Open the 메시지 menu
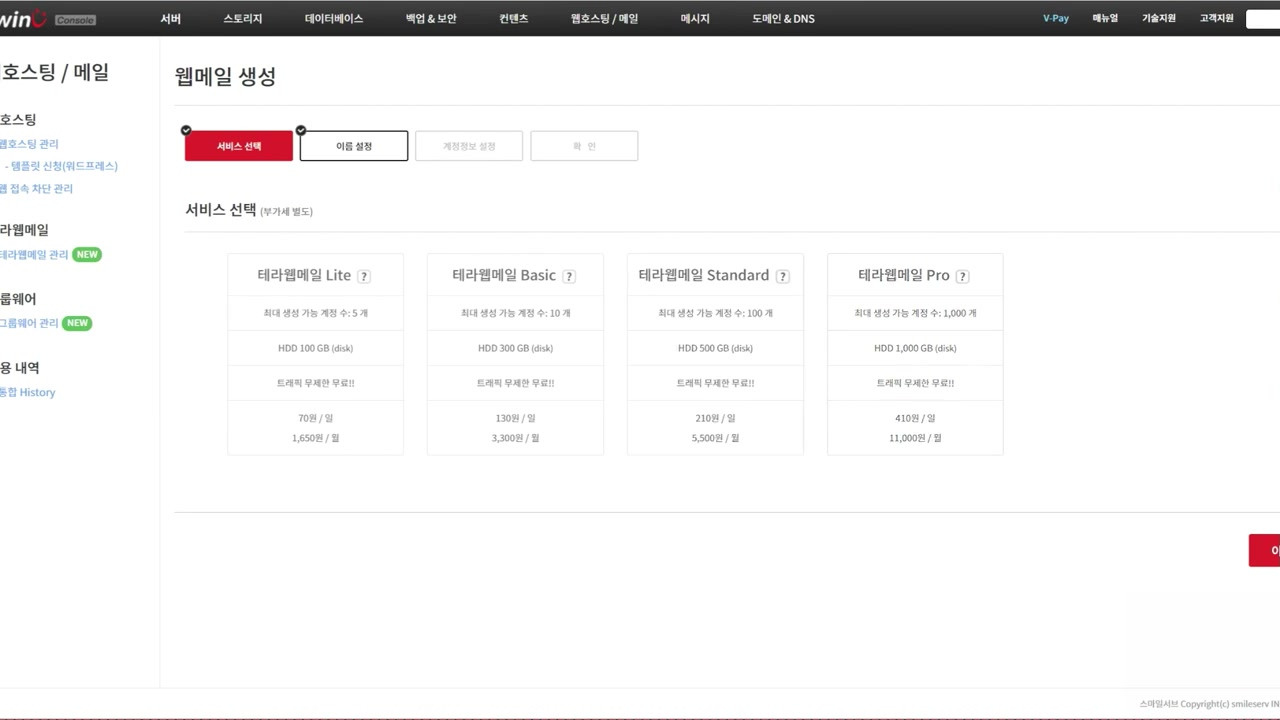The height and width of the screenshot is (720, 1280). [695, 19]
